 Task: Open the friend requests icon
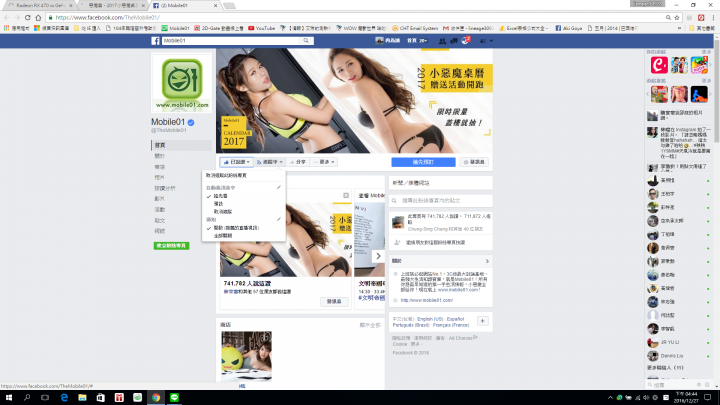442,41
